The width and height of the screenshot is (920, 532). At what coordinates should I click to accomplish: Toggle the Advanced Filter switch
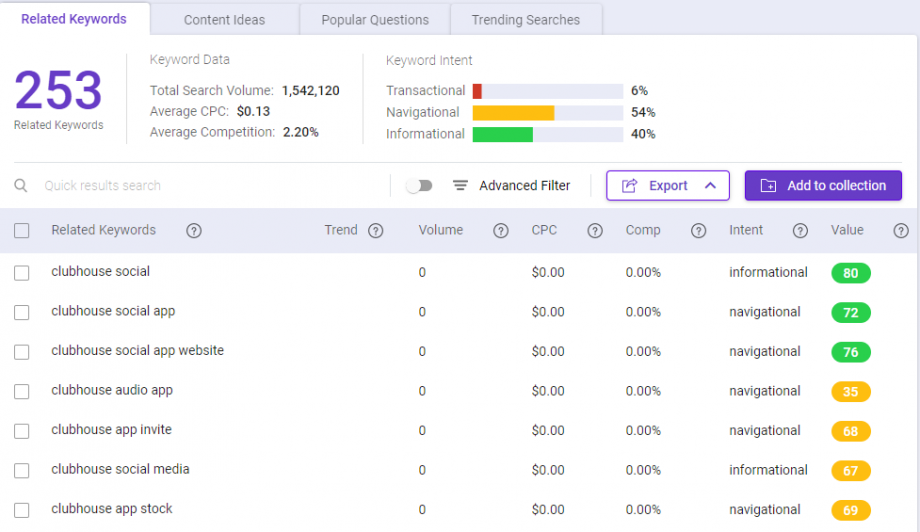click(419, 185)
